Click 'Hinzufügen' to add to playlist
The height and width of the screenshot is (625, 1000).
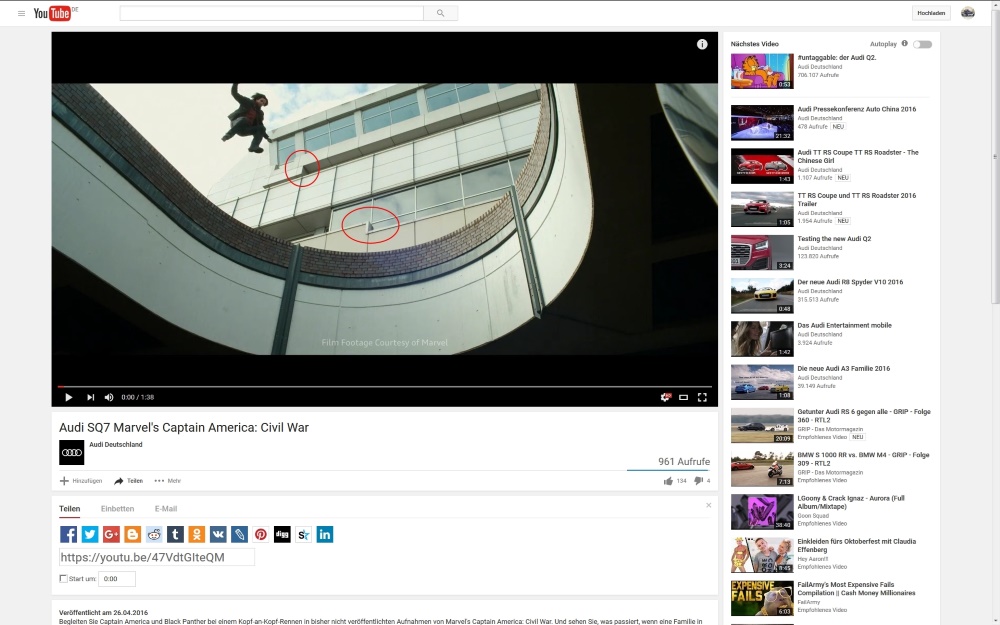pos(81,481)
